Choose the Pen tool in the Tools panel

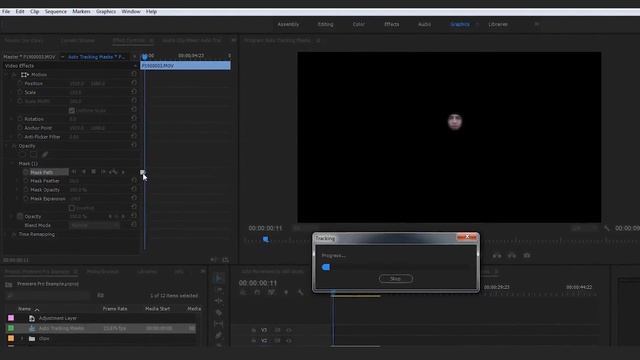click(219, 335)
